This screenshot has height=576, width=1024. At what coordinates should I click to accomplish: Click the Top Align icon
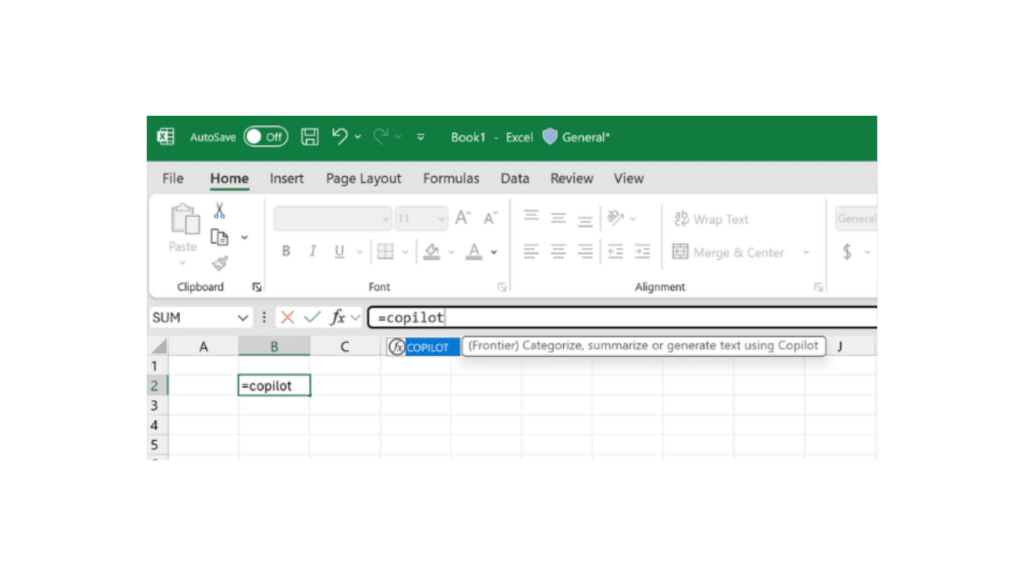point(531,217)
